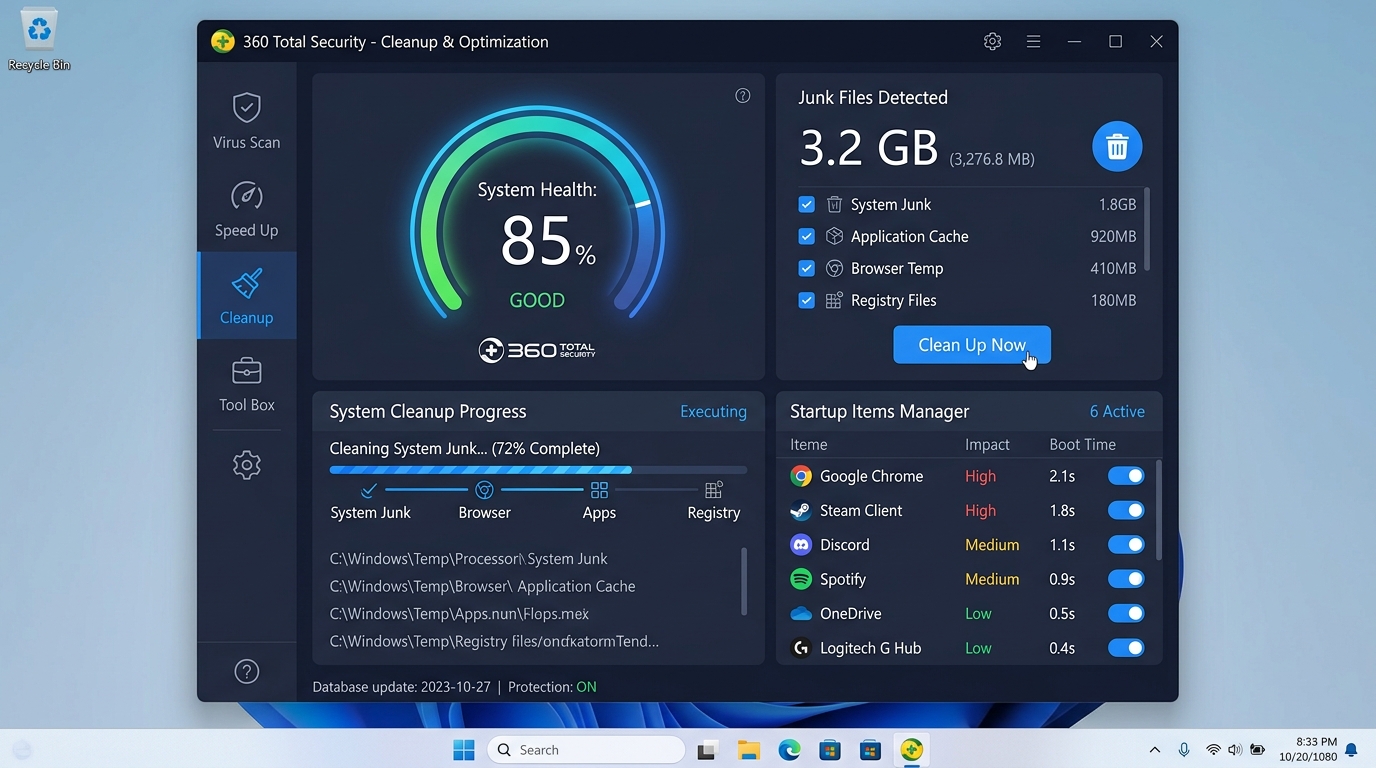
Task: Open 360 Total Security from the taskbar
Action: (911, 749)
